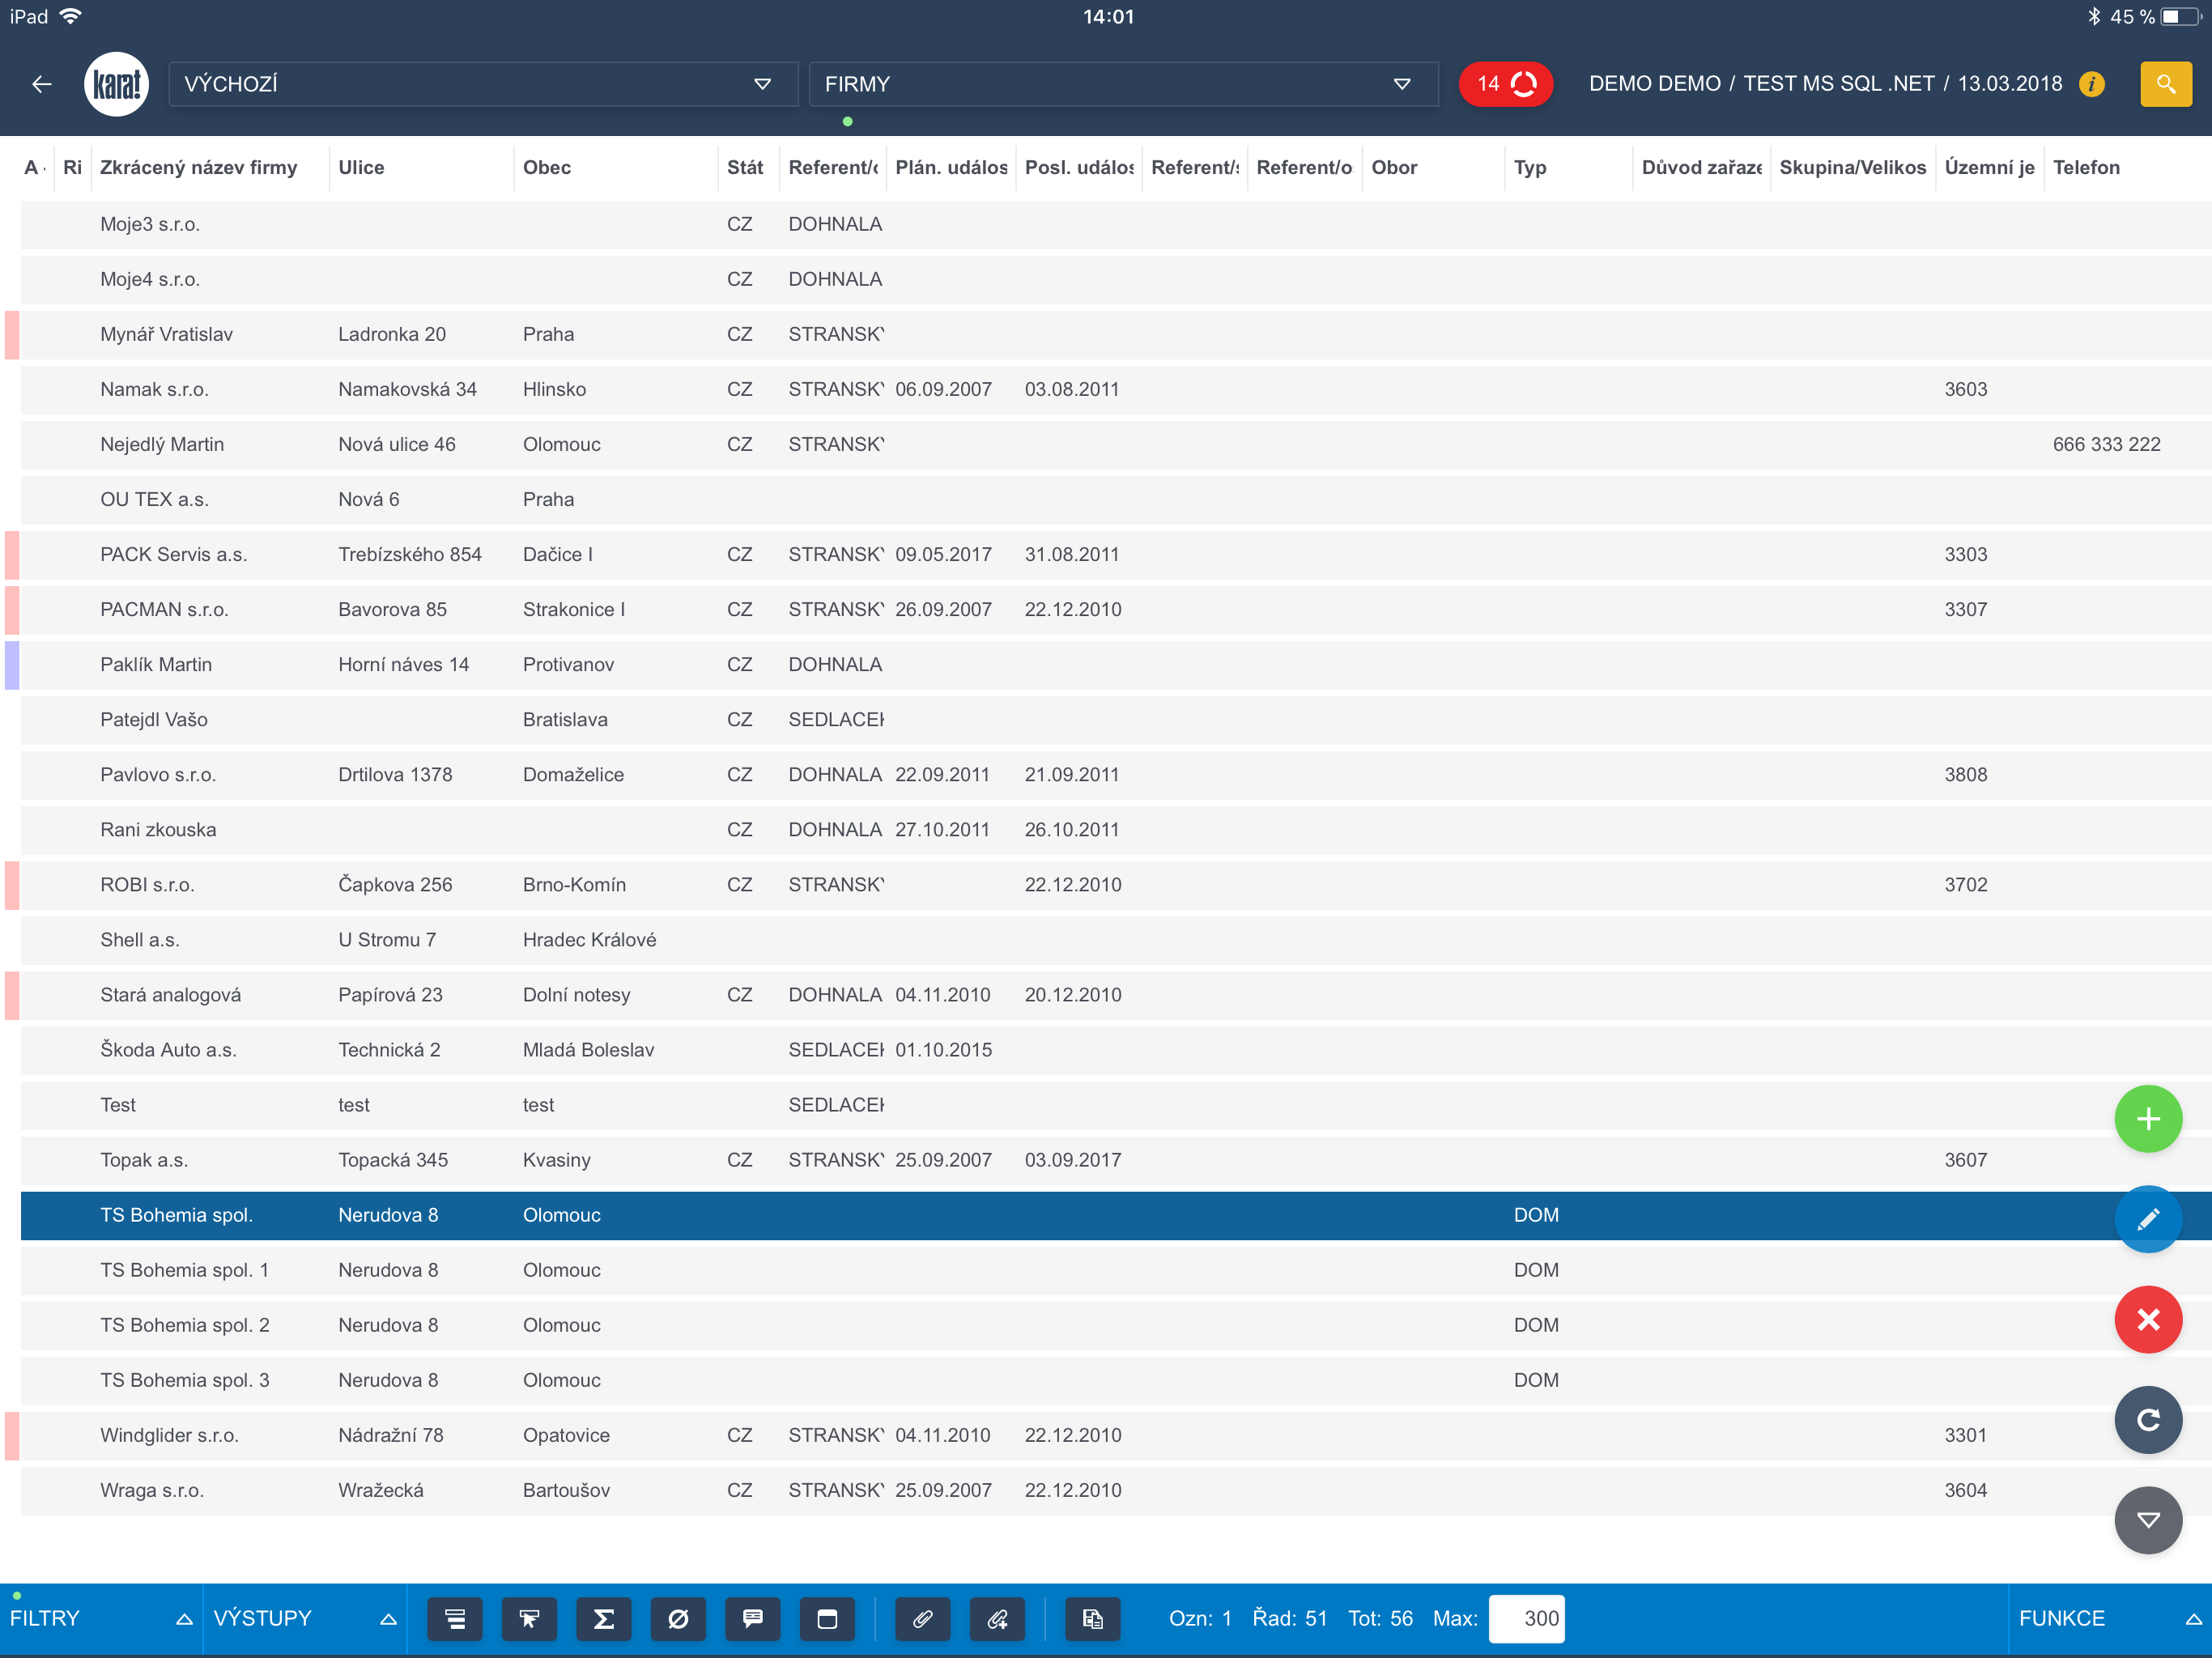Click the Skupina/Velikos column header
The width and height of the screenshot is (2212, 1658).
(x=1852, y=167)
